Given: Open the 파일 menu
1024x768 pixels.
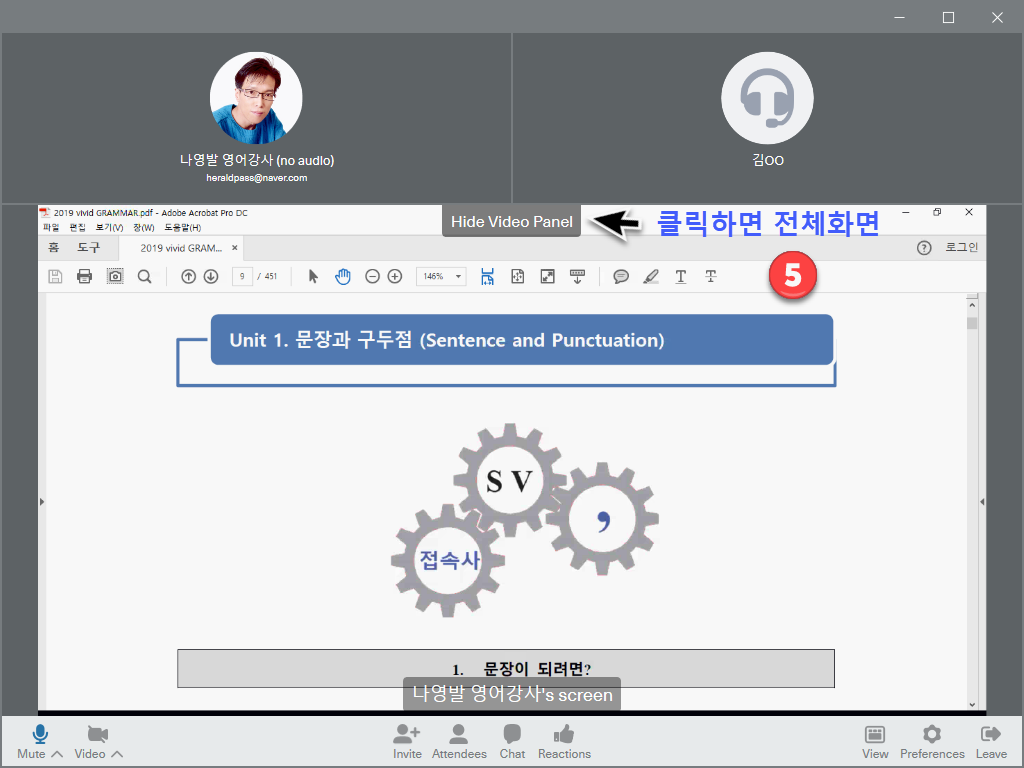Looking at the screenshot, I should coord(51,228).
